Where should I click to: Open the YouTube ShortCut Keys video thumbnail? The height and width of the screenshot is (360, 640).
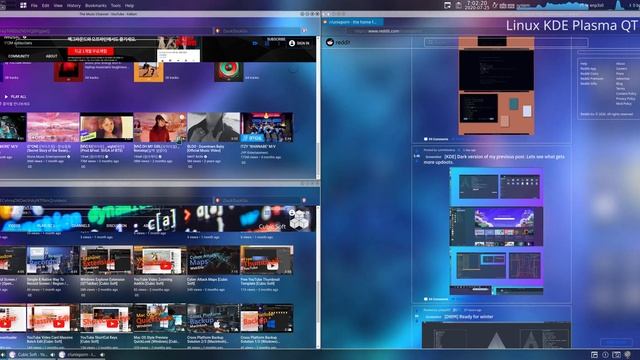click(x=106, y=318)
